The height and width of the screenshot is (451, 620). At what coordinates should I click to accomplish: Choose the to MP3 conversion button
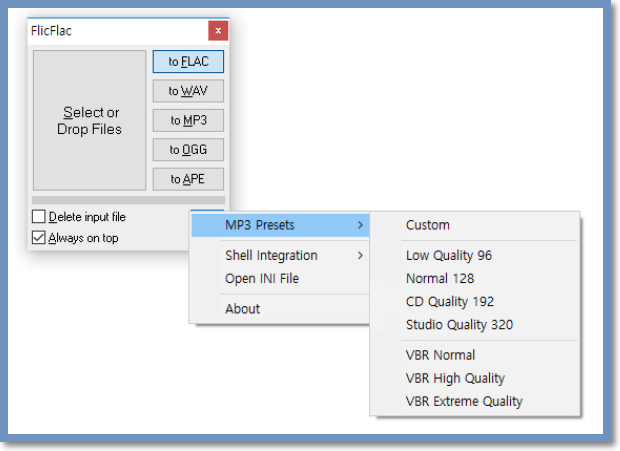pyautogui.click(x=188, y=120)
